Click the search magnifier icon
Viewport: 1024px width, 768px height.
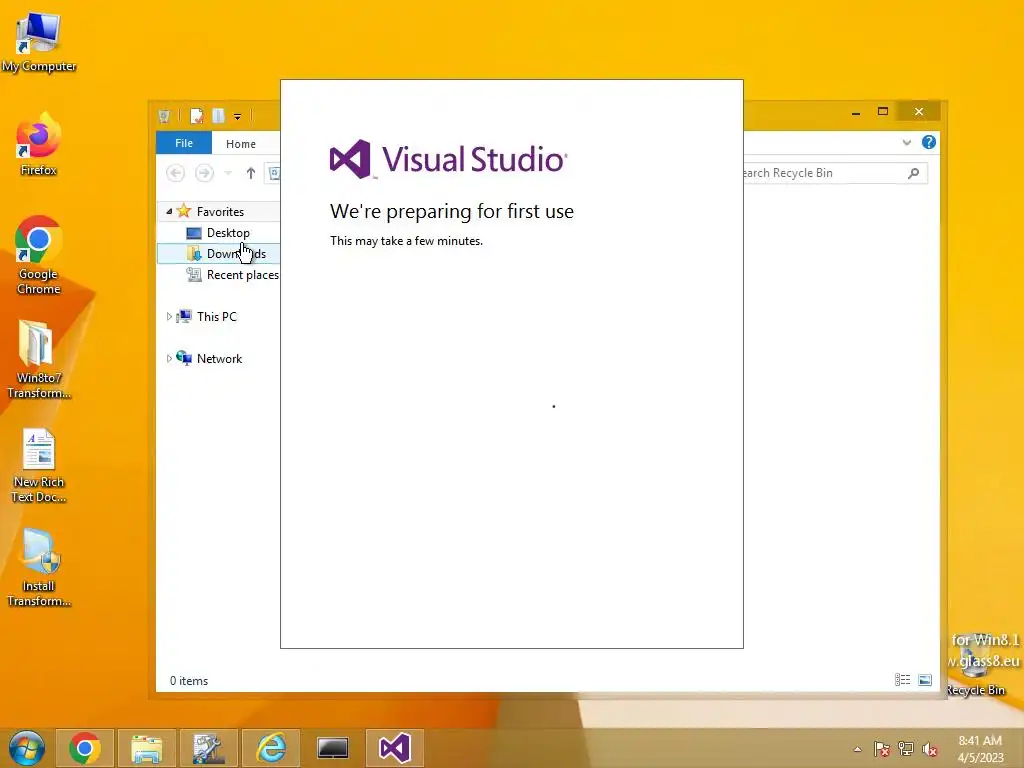pyautogui.click(x=914, y=173)
